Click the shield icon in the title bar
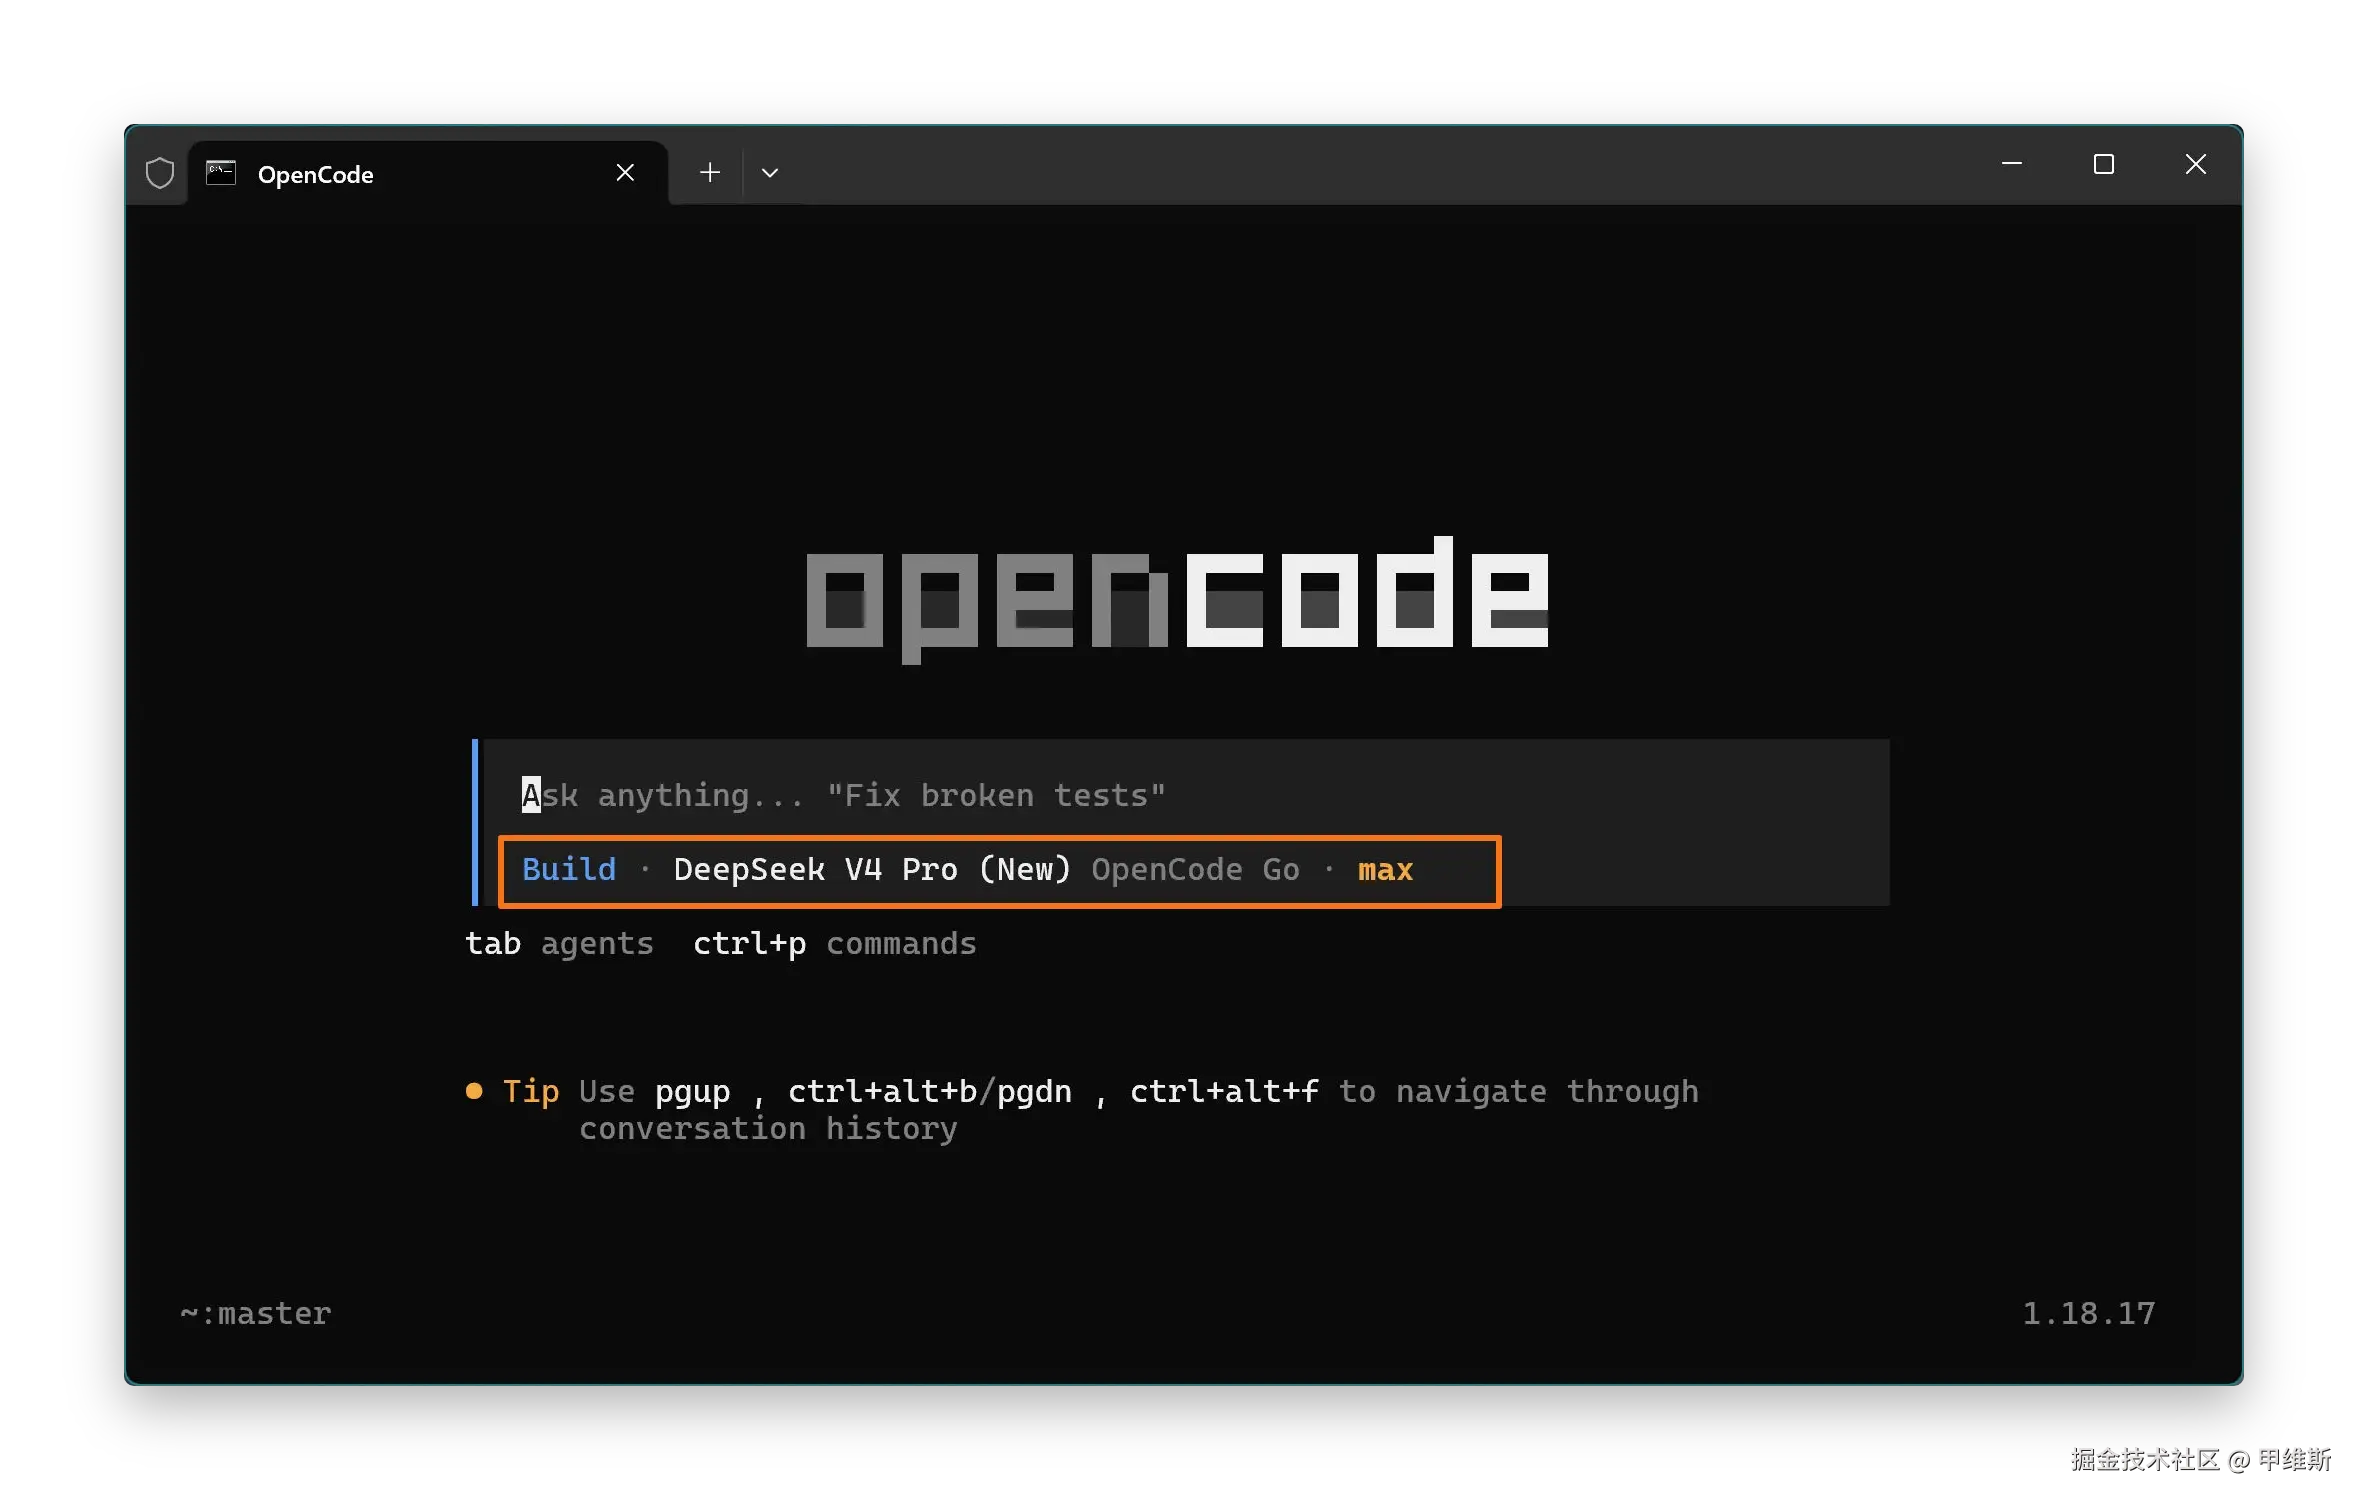 [159, 173]
